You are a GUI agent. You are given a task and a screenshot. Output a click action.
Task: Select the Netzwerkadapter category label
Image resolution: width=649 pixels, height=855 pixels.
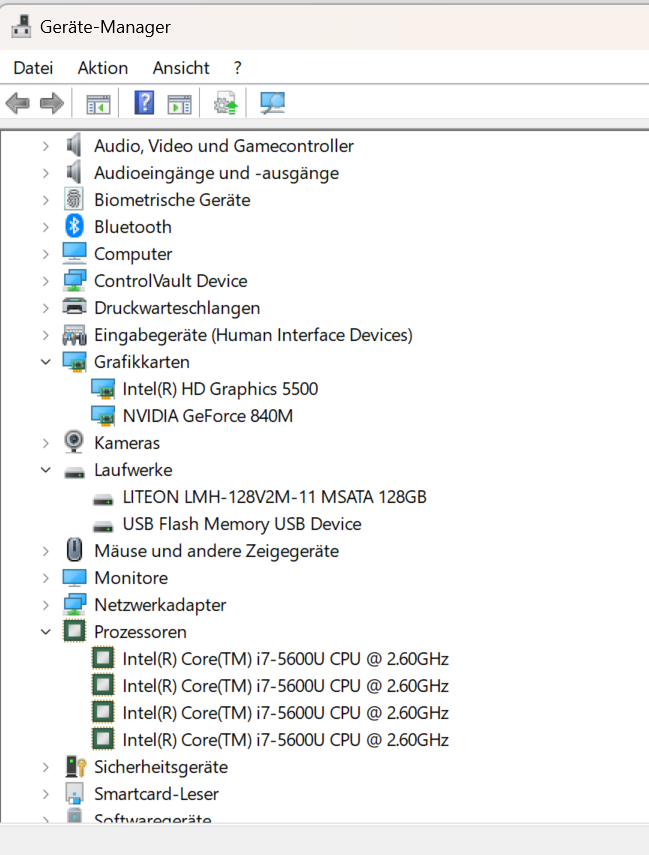(160, 605)
